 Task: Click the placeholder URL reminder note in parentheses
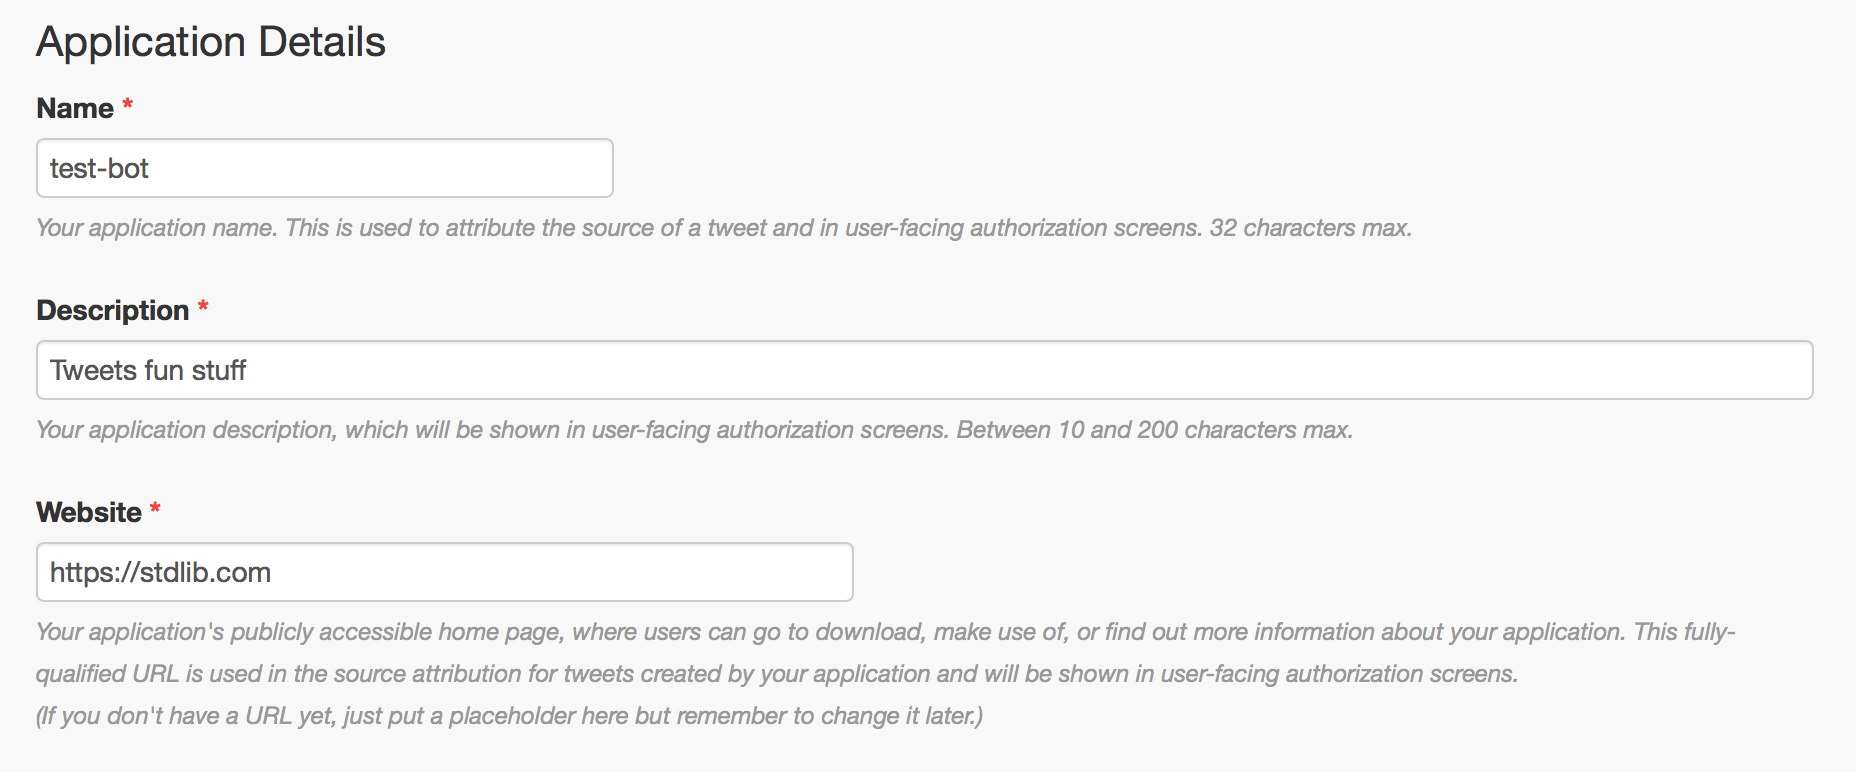pos(510,716)
